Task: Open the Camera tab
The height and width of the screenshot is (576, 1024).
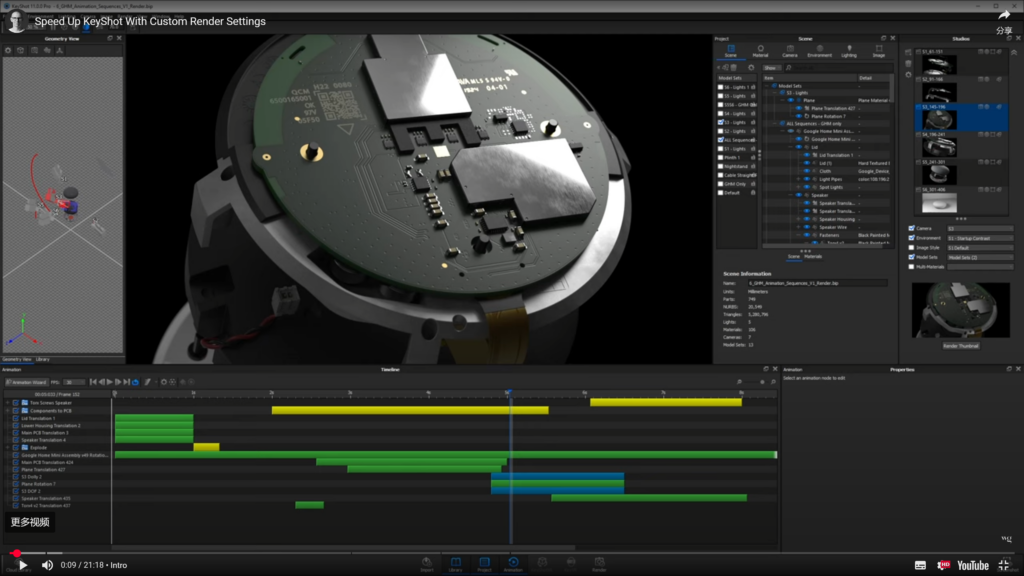Action: [x=790, y=51]
